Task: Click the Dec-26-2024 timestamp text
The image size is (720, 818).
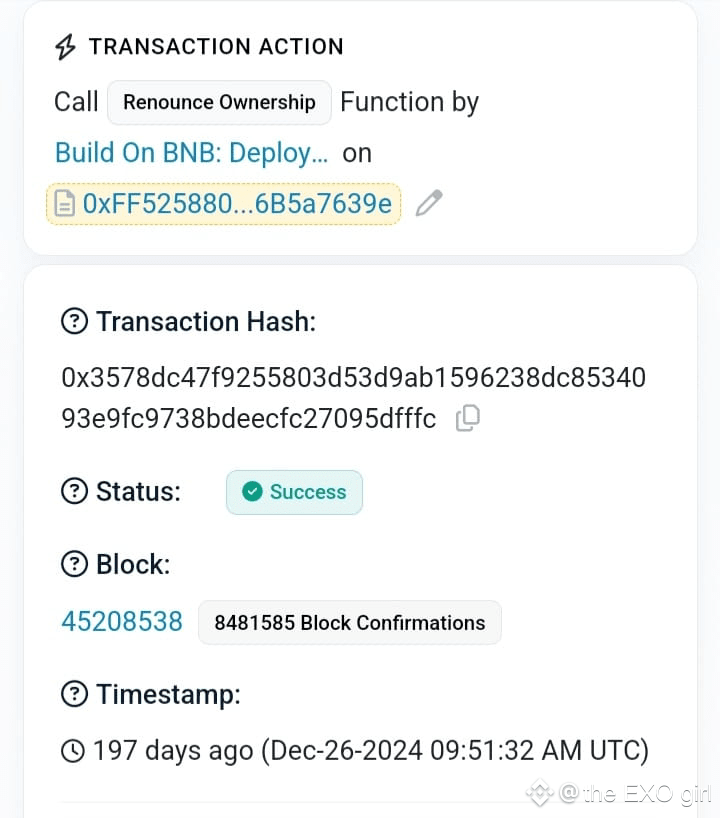Action: point(454,751)
